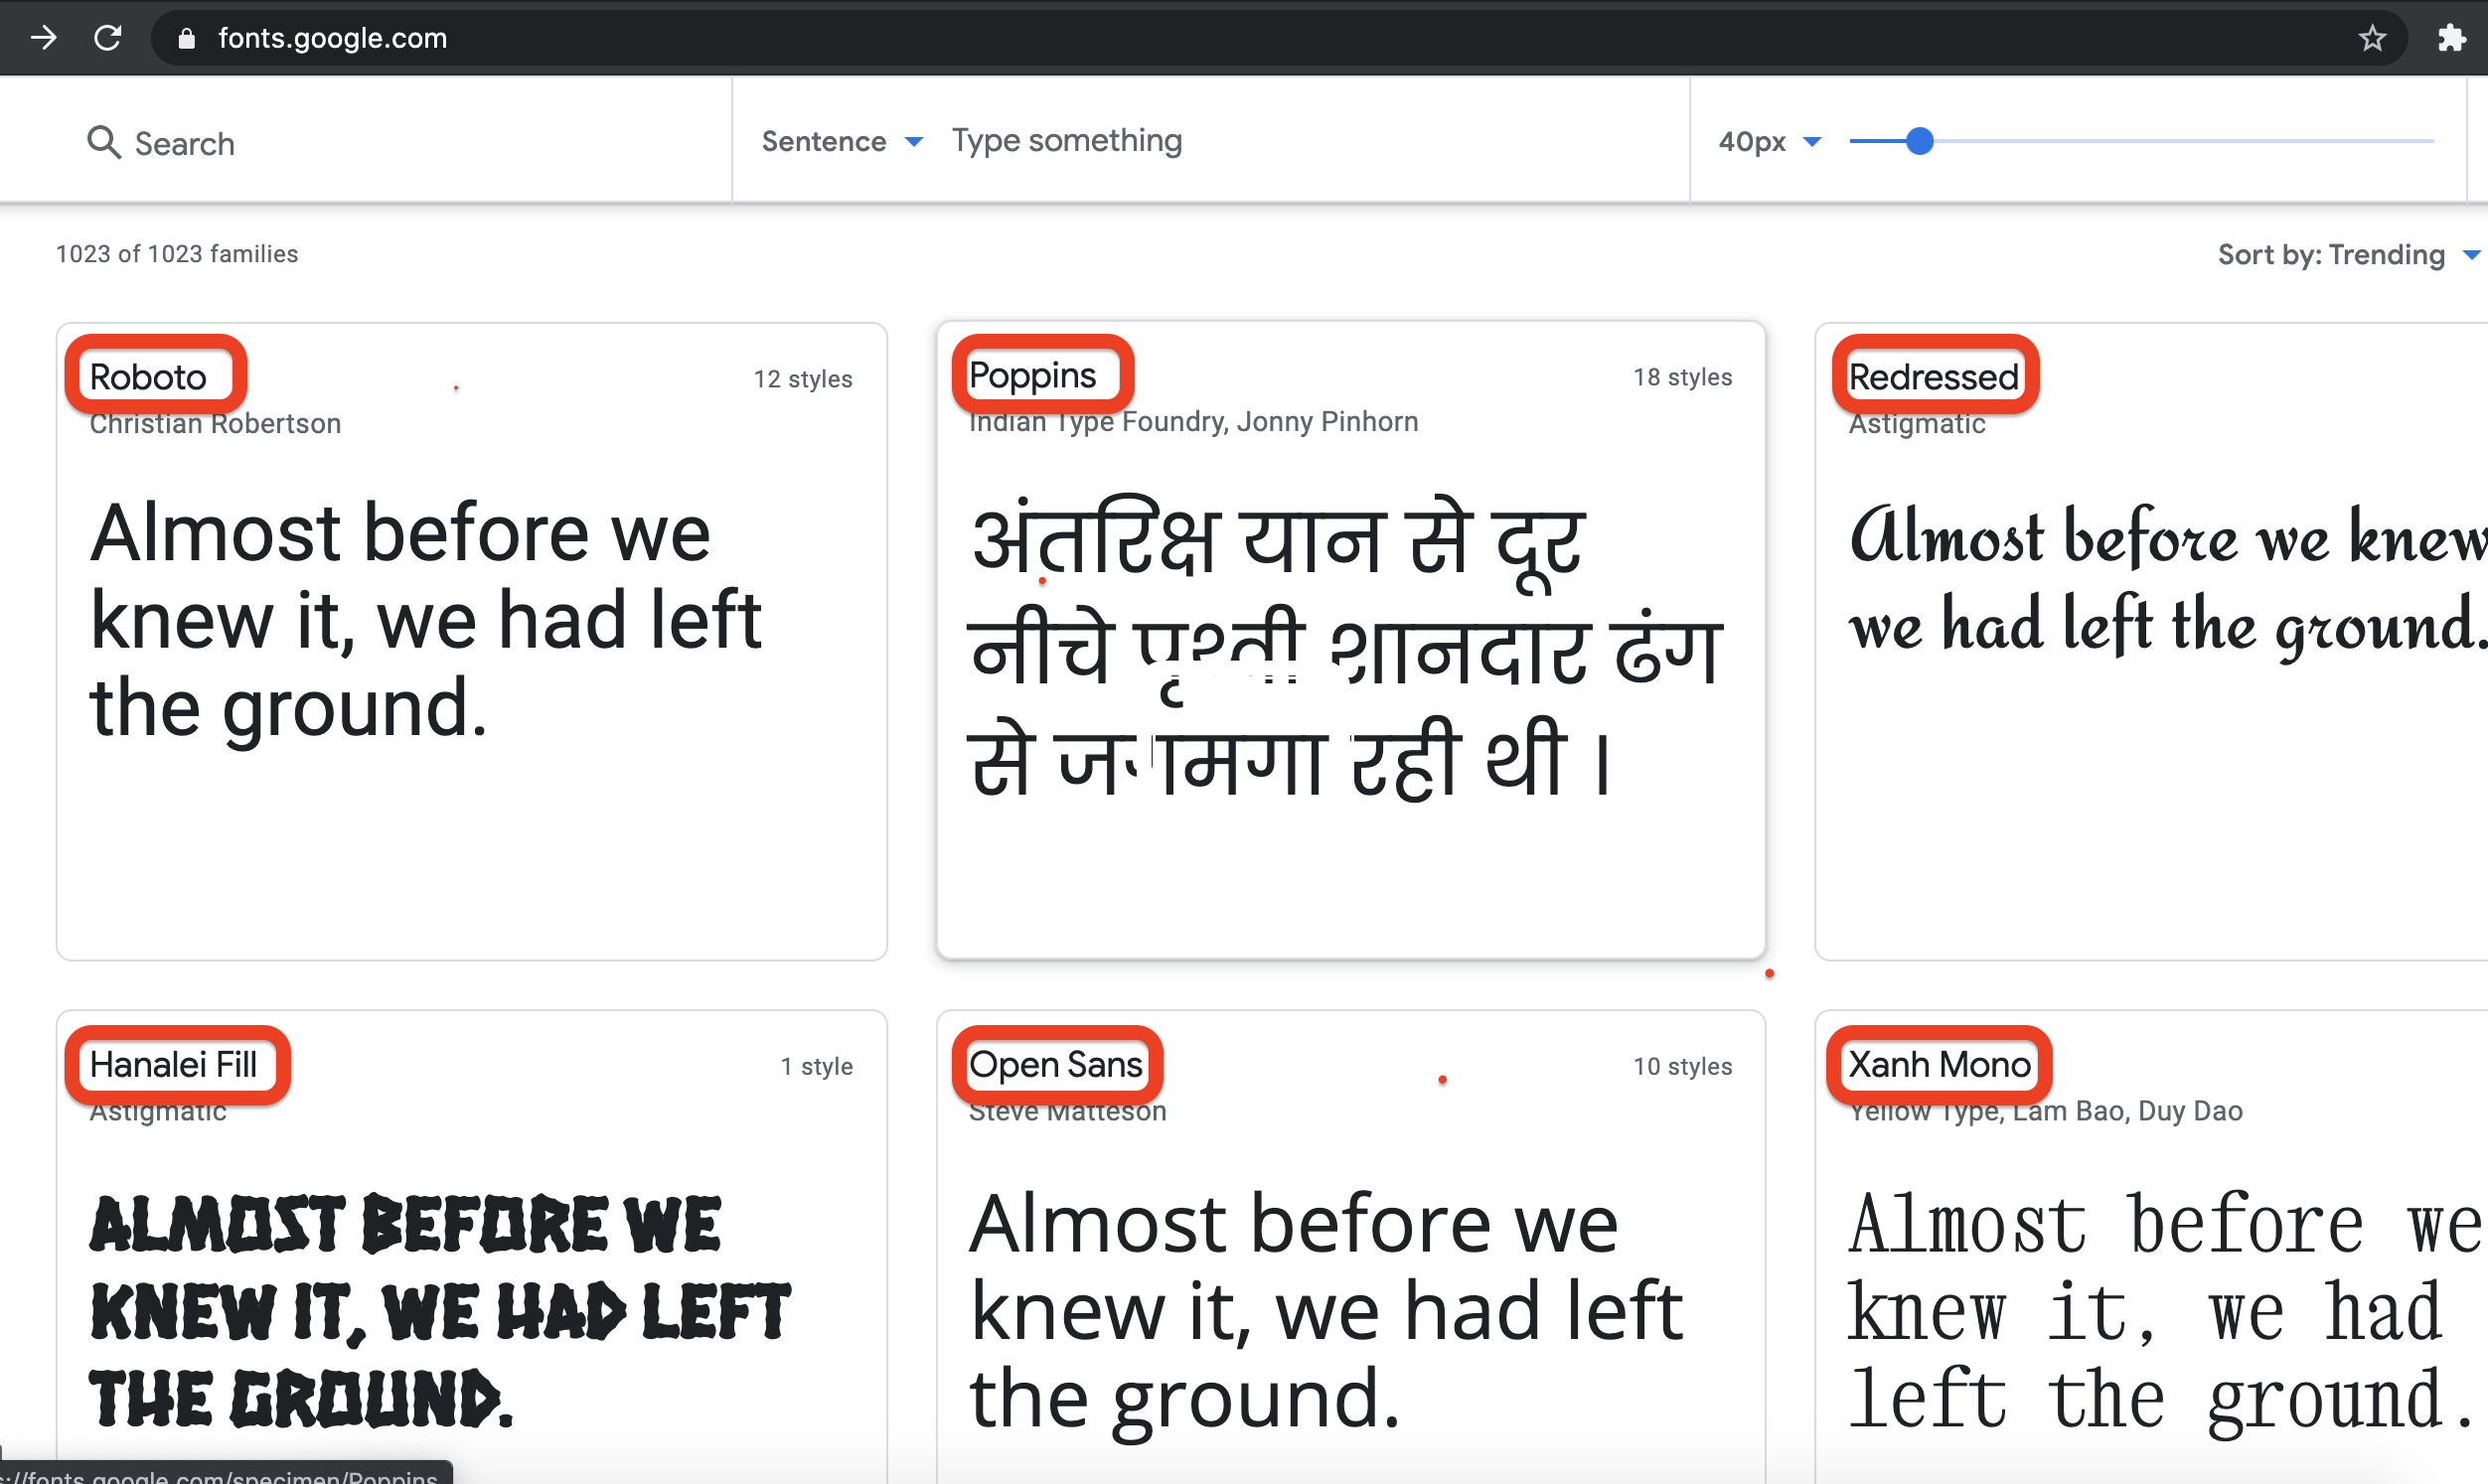
Task: Click designer name 'Christian Robertson'
Action: click(215, 424)
